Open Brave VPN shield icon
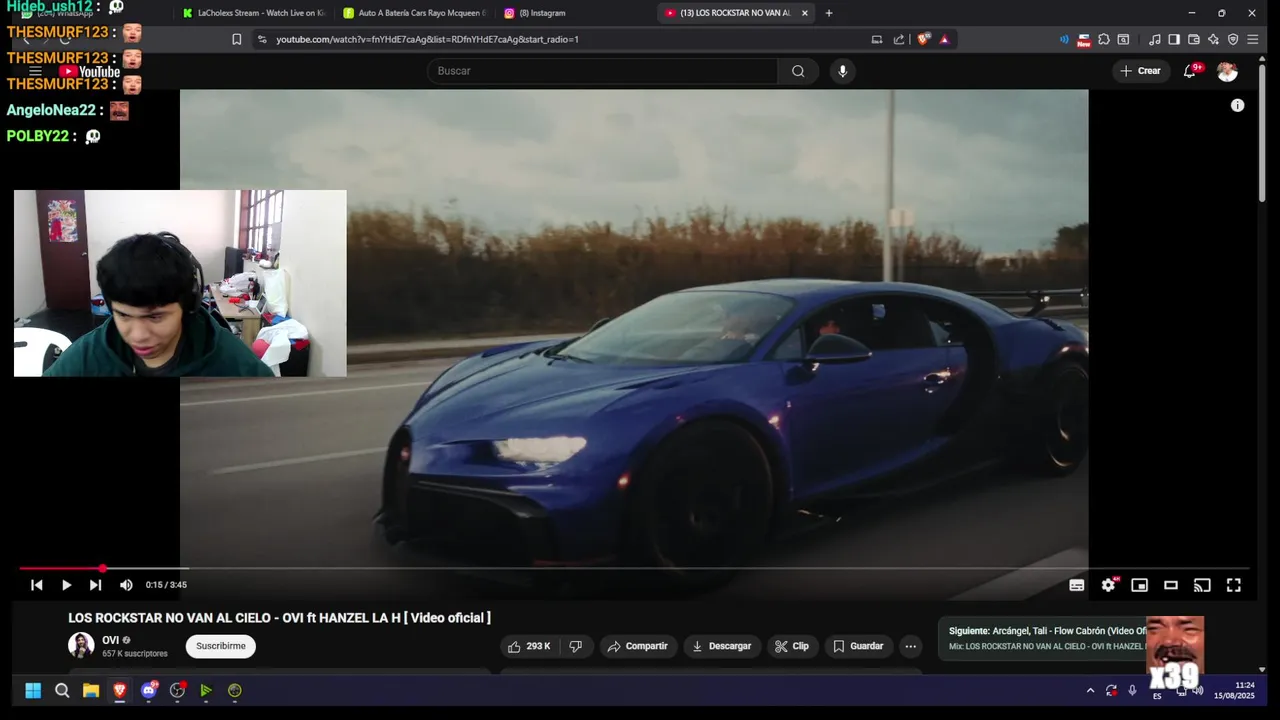Screen dimensions: 1280x720 click(x=1233, y=39)
